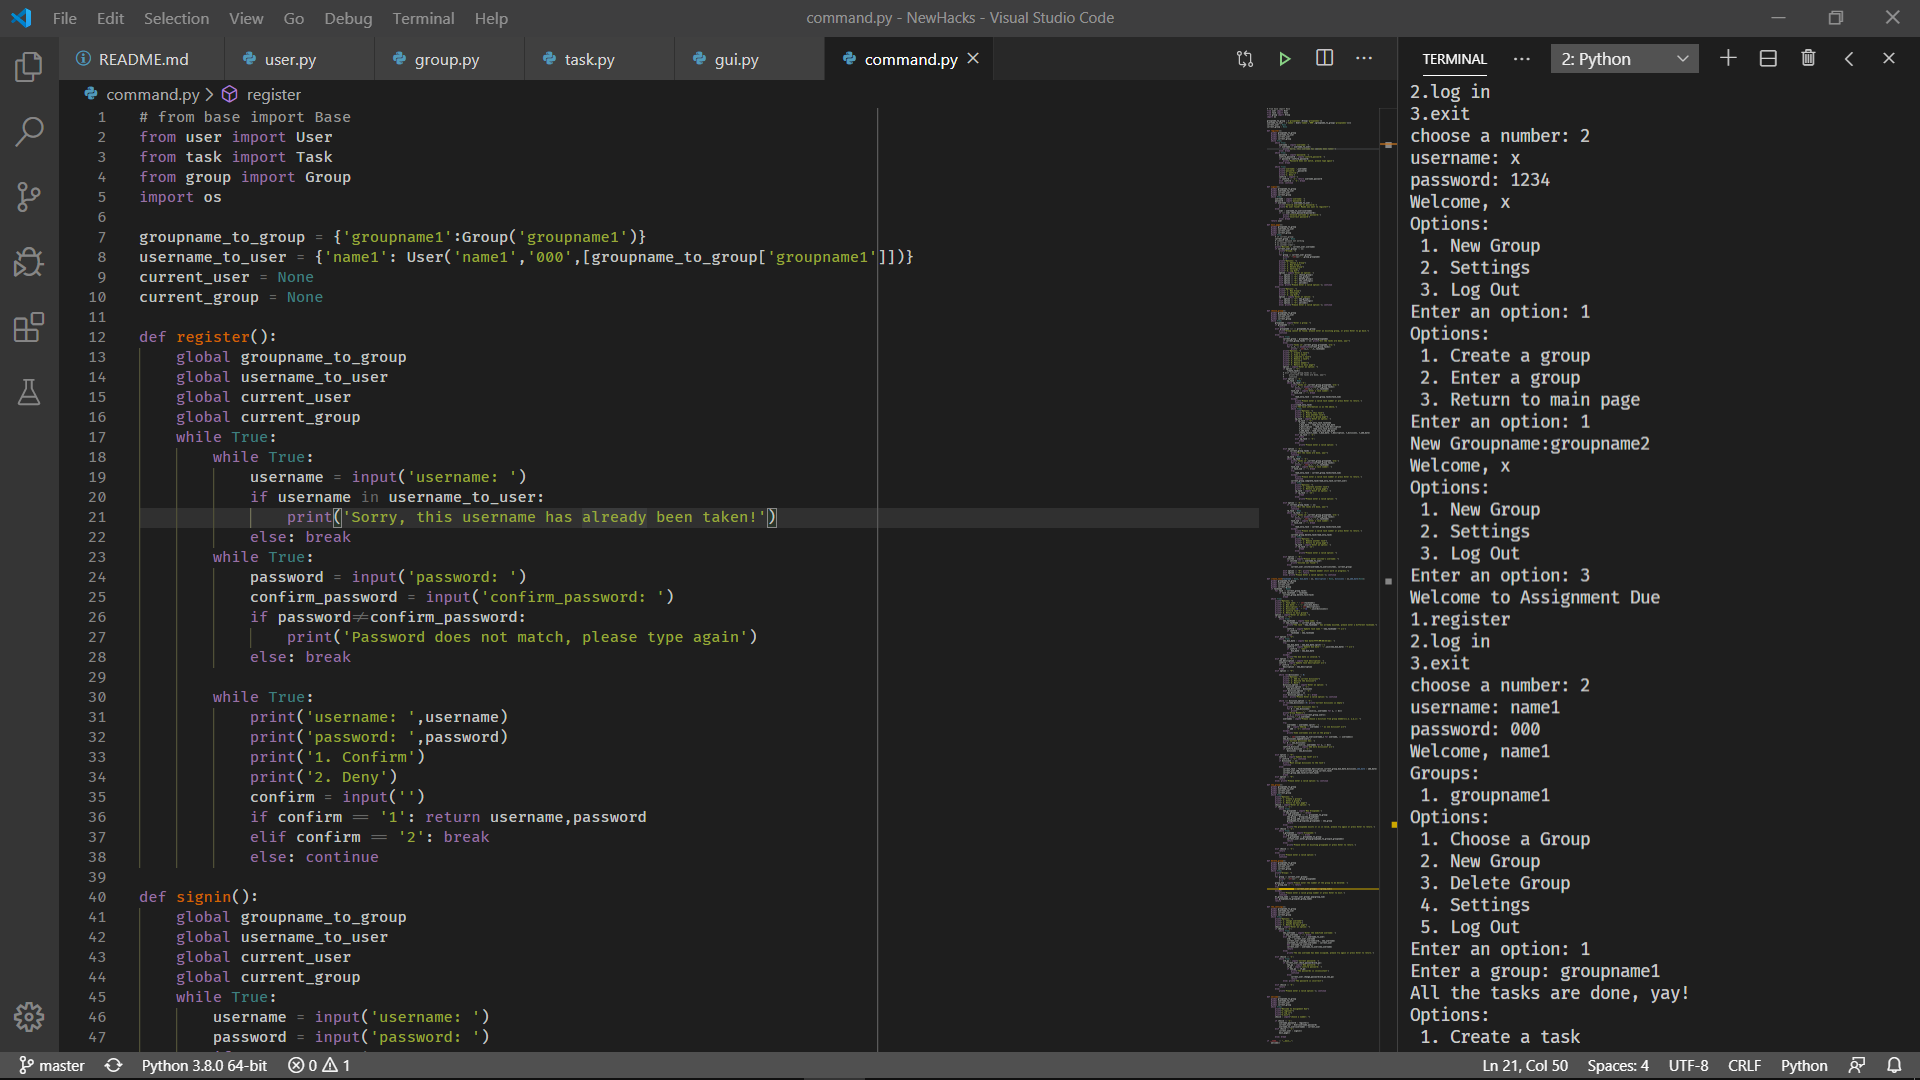
Task: Open the Test flask icon view
Action: 29,392
